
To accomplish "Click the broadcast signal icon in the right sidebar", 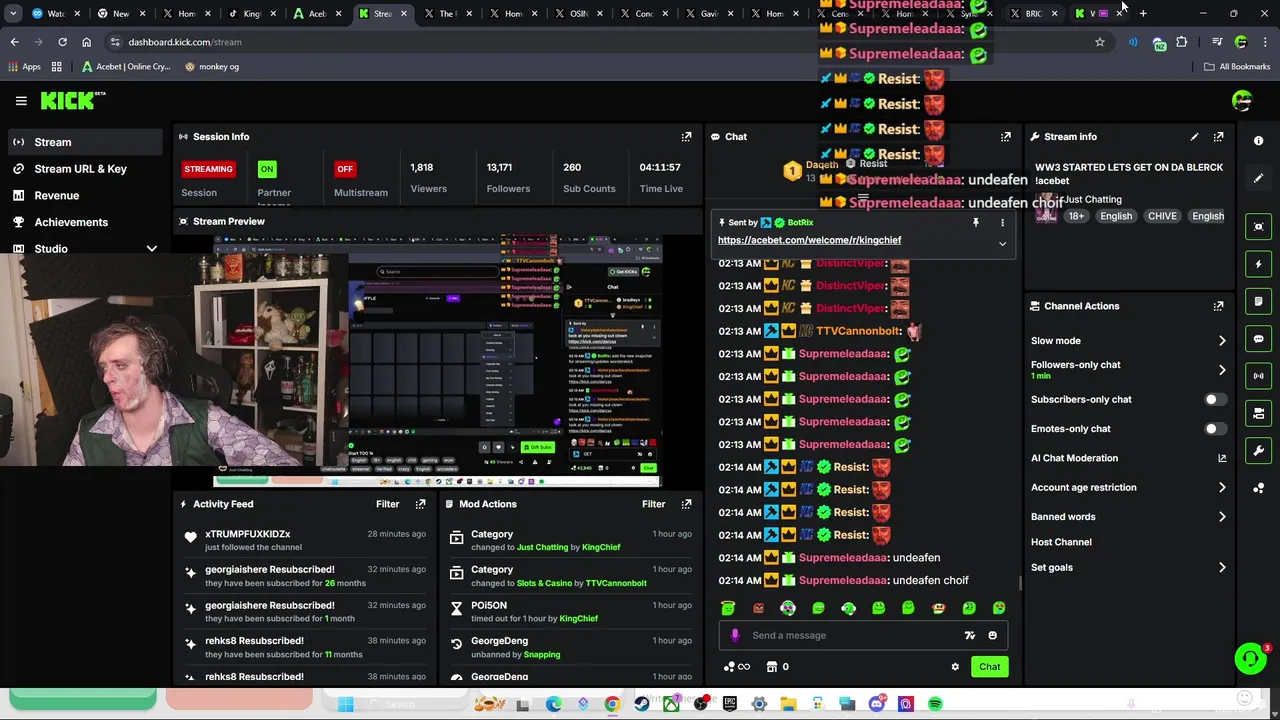I will (x=1259, y=376).
